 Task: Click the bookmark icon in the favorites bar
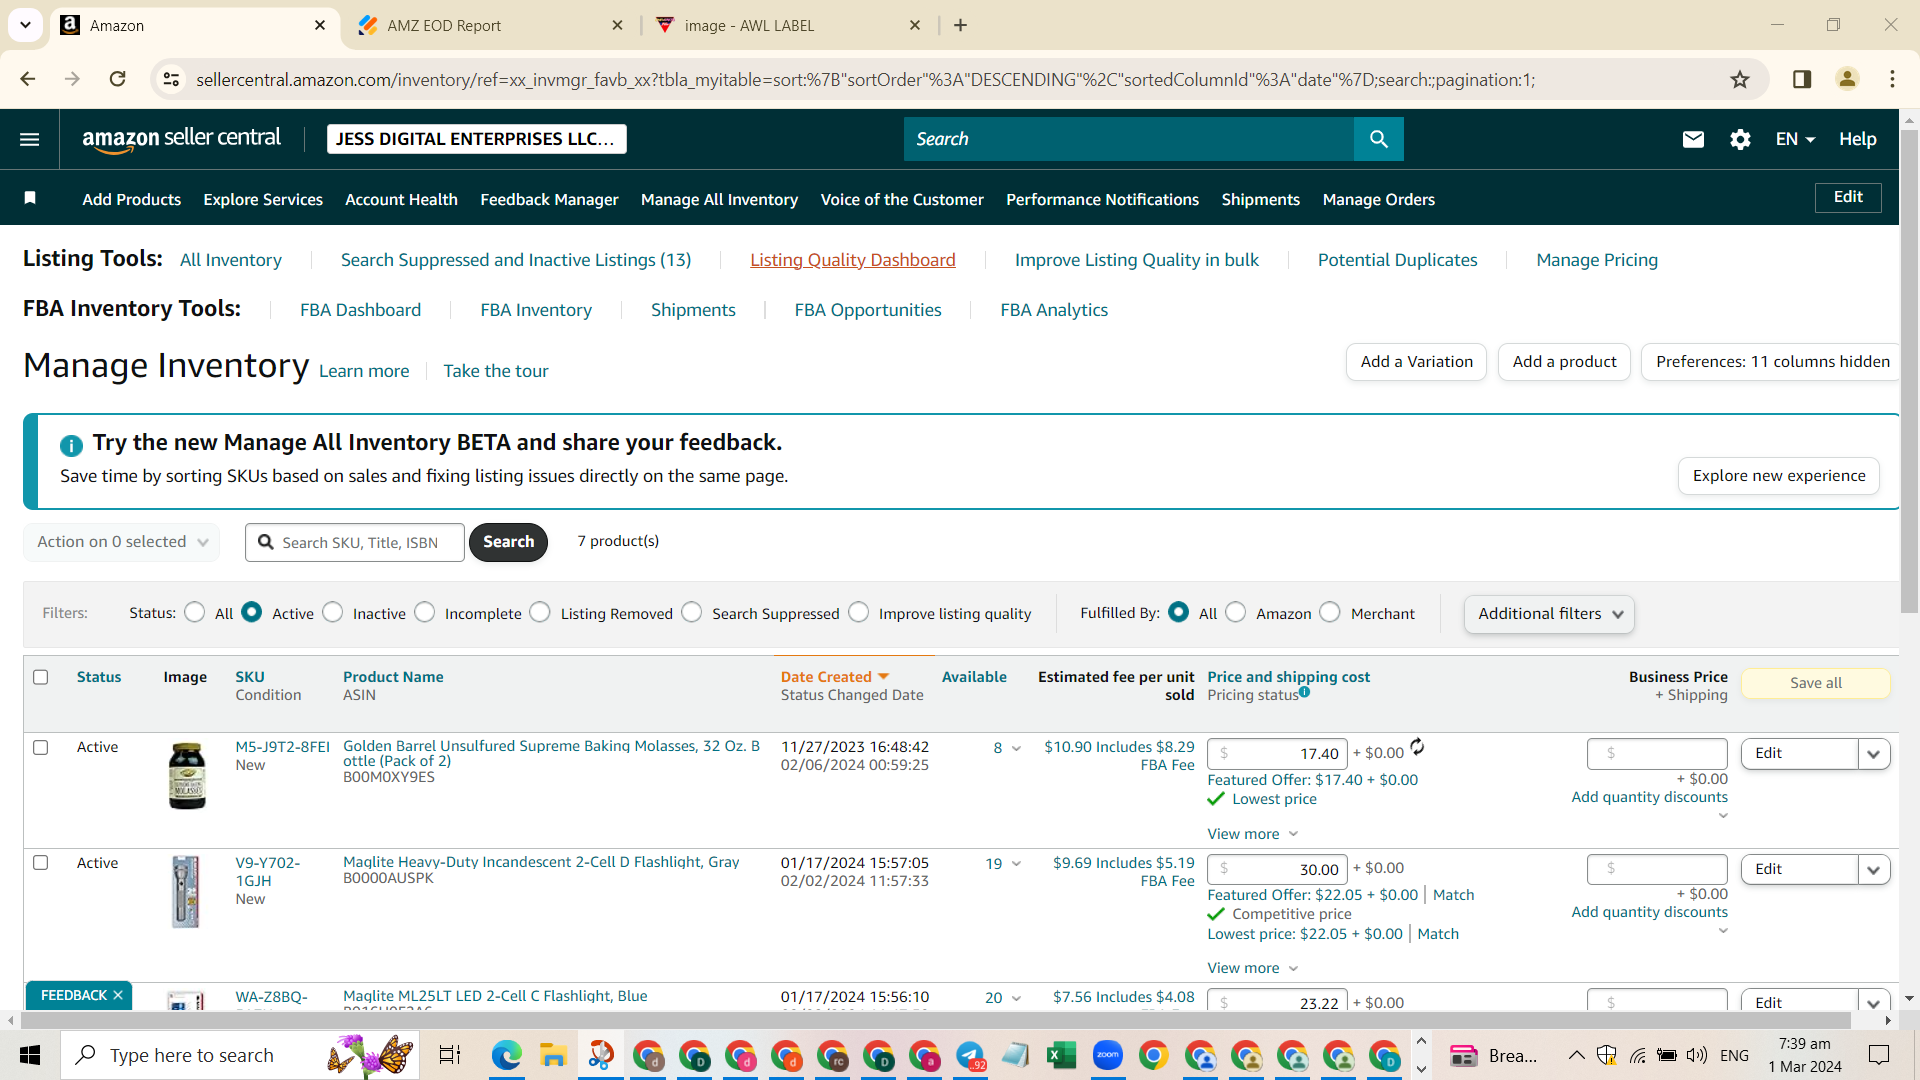click(30, 198)
